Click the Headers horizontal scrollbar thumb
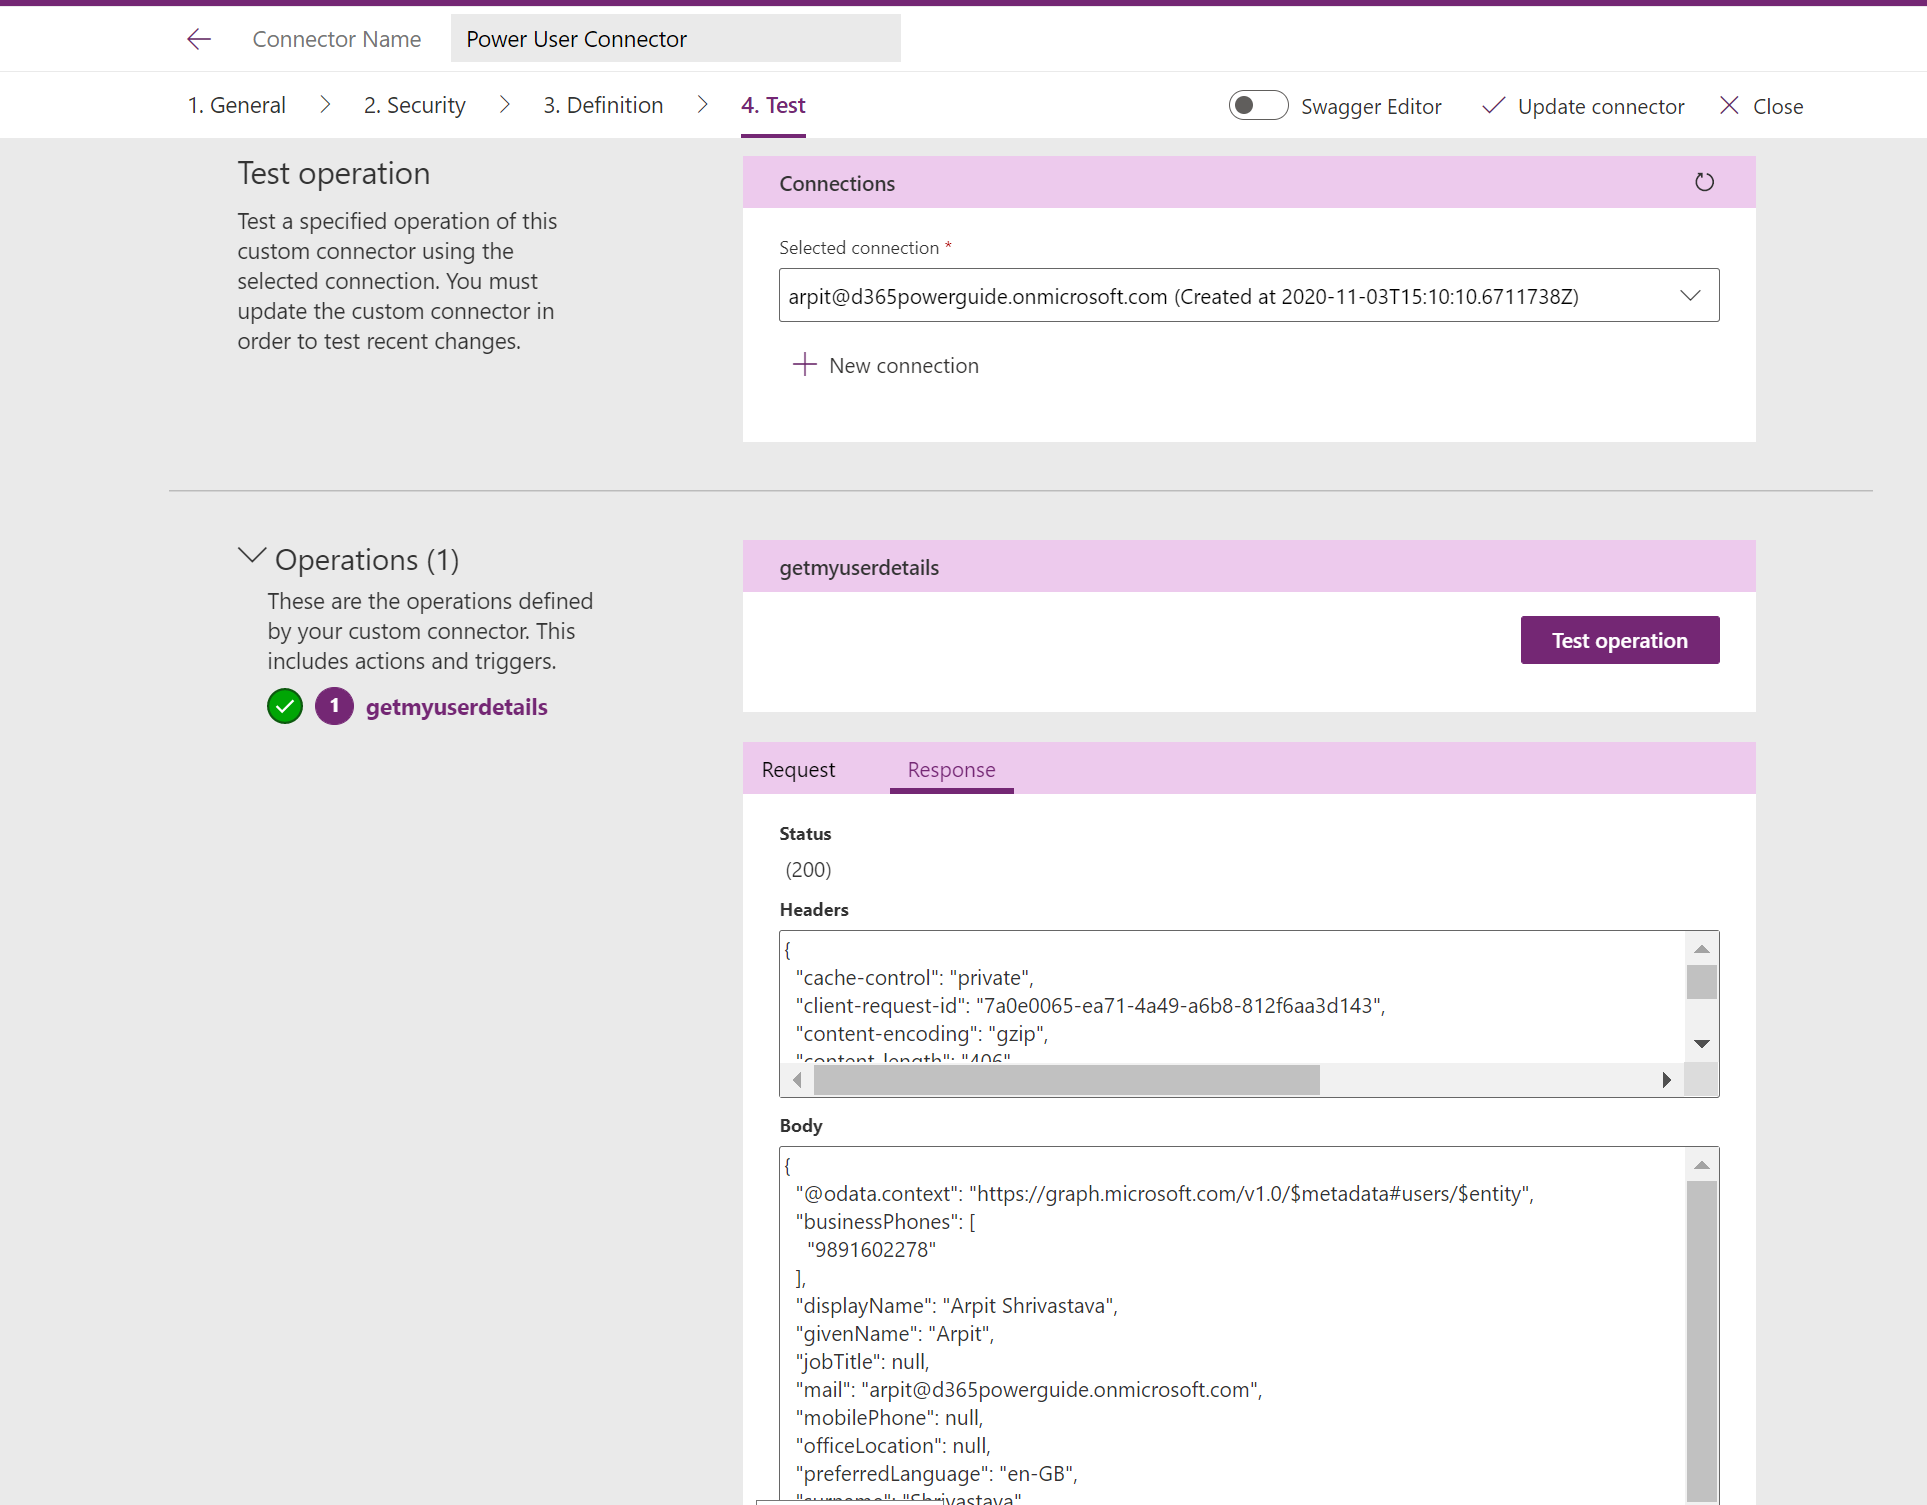 click(x=1066, y=1080)
